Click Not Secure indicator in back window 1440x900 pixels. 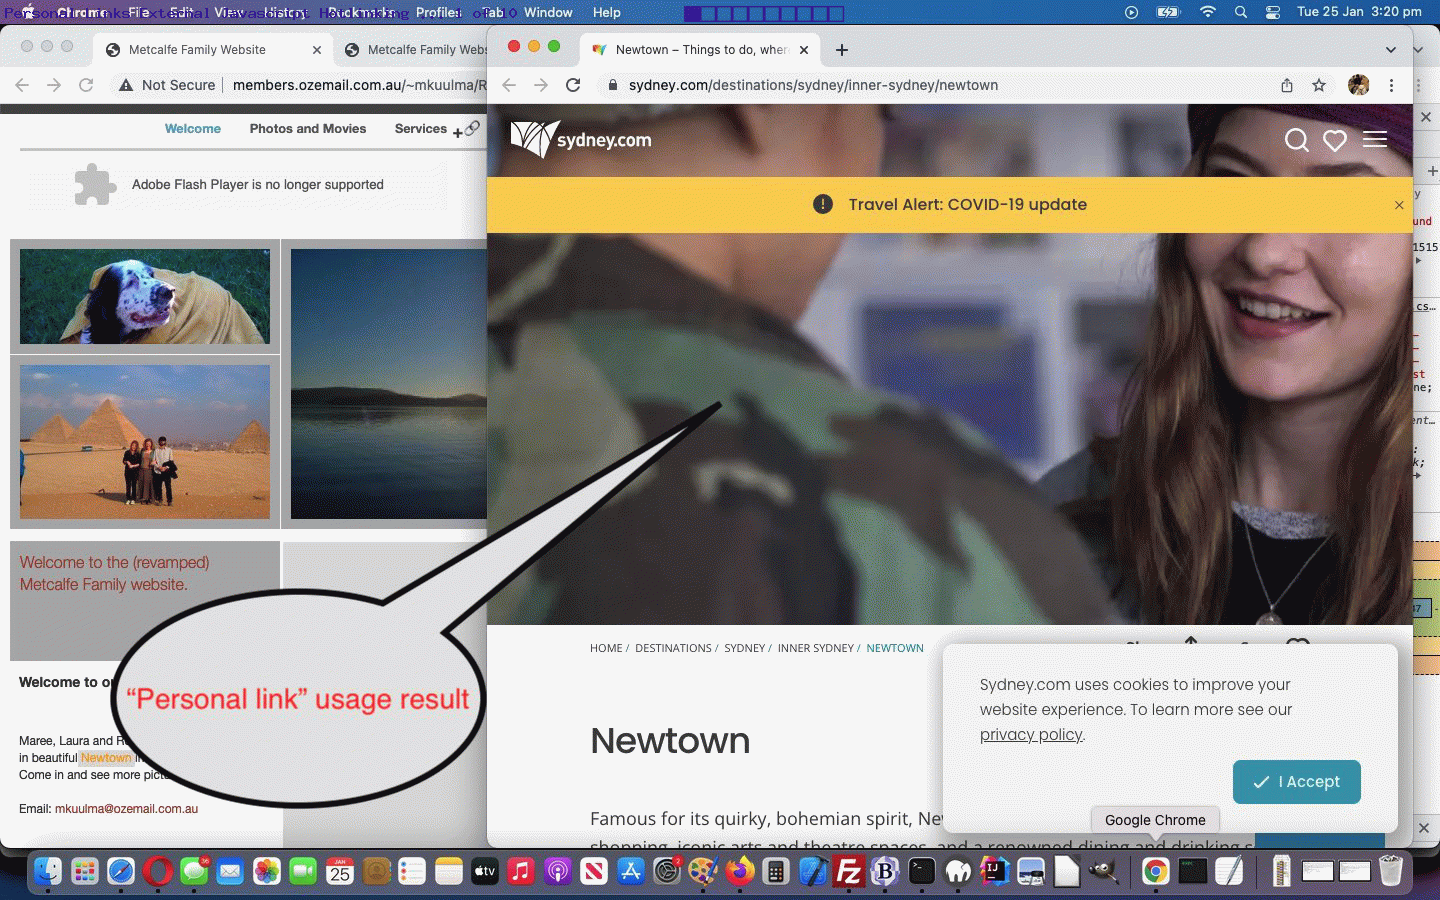click(167, 85)
